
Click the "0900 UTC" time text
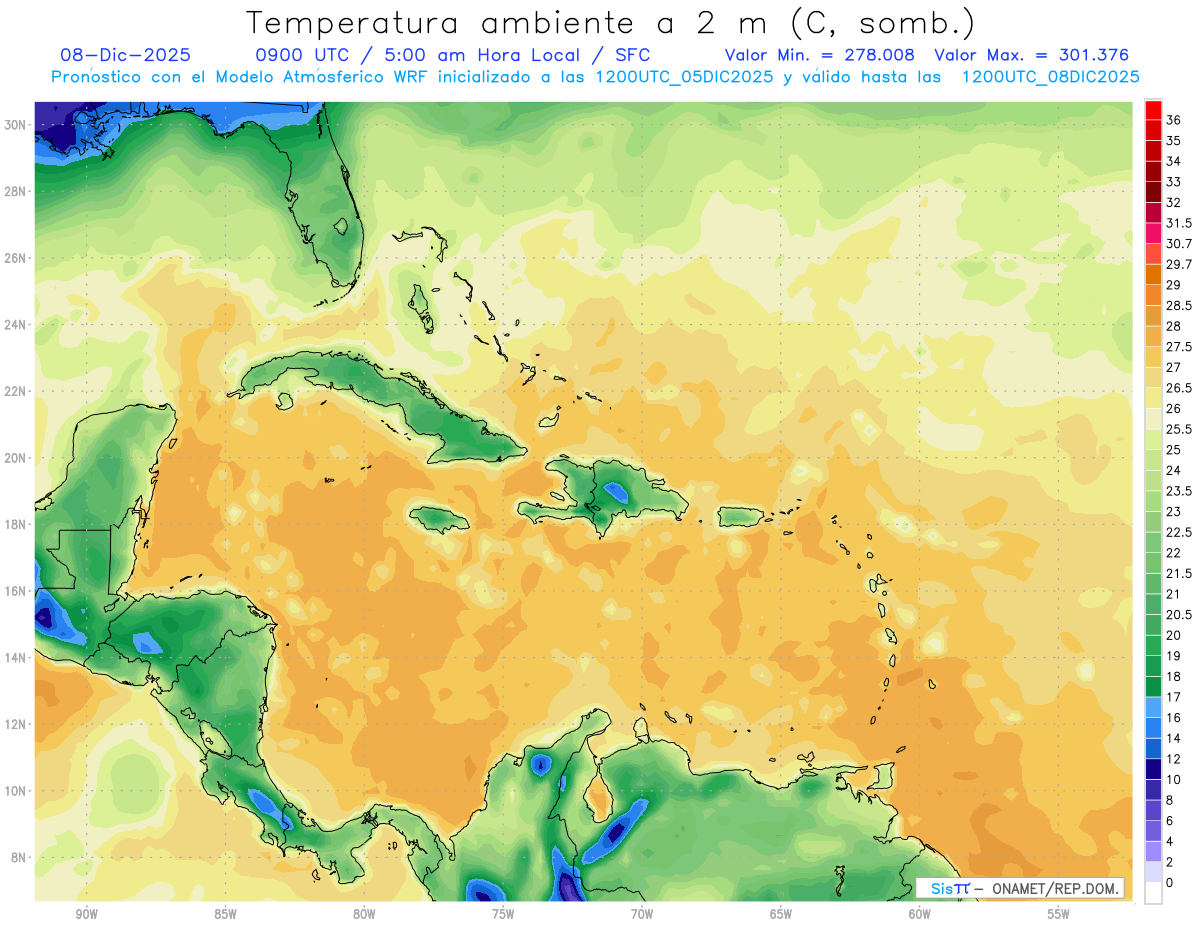click(302, 55)
